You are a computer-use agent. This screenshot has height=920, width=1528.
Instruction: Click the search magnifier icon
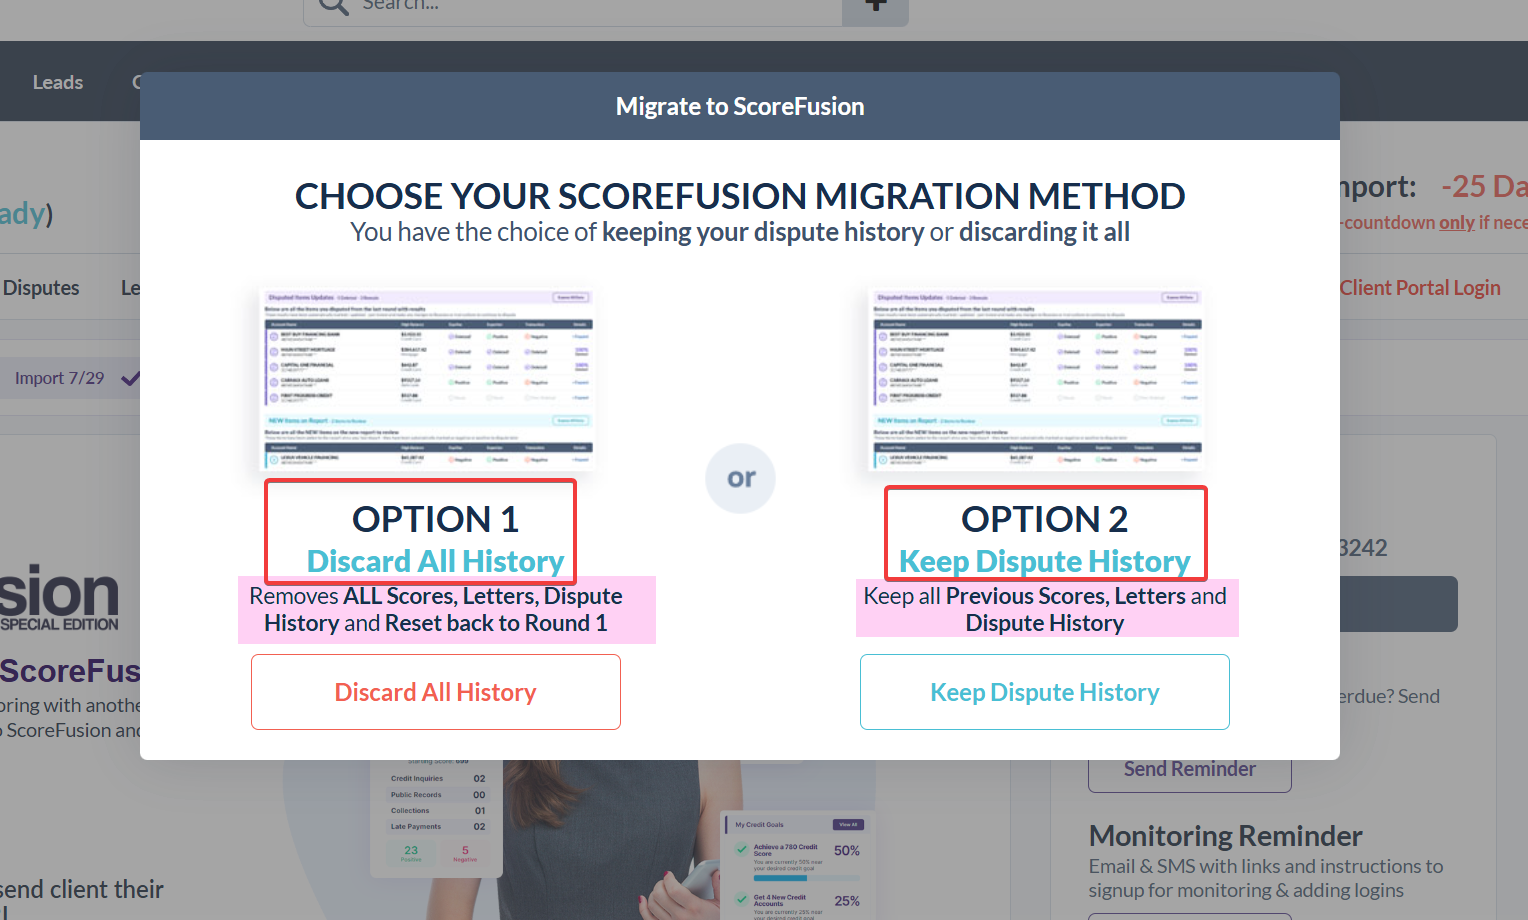pos(334,6)
